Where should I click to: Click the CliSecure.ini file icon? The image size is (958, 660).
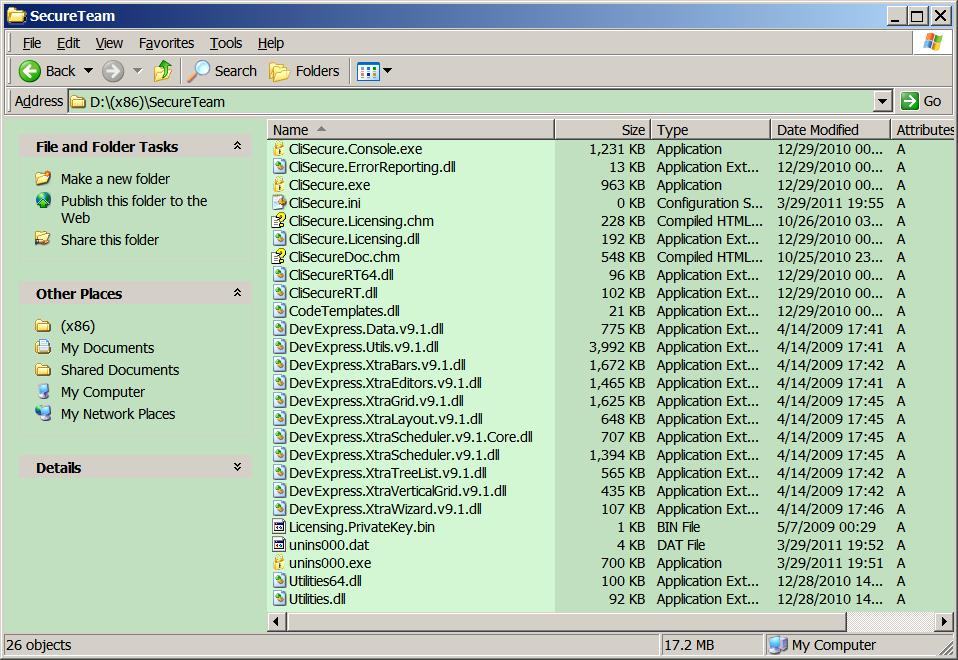tap(279, 202)
